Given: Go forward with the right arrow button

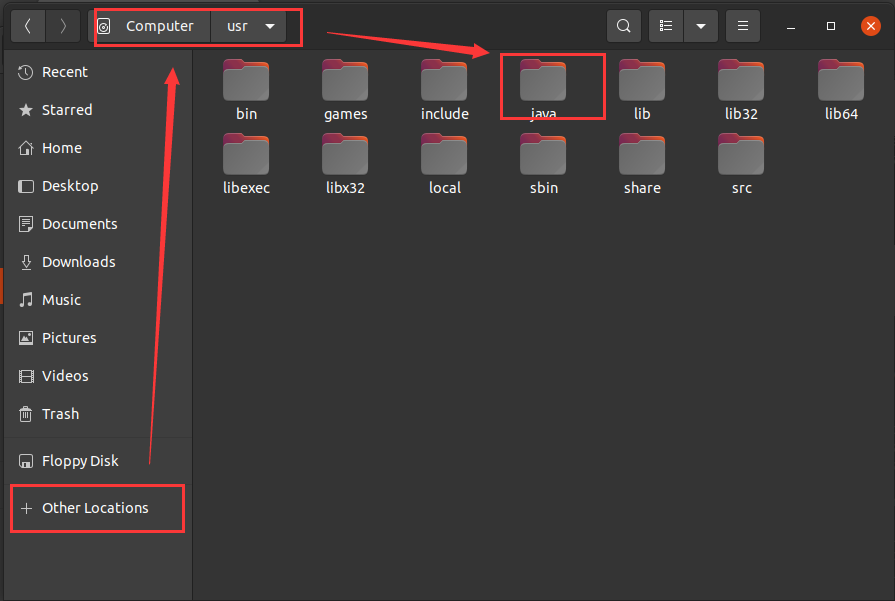Looking at the screenshot, I should pos(63,26).
